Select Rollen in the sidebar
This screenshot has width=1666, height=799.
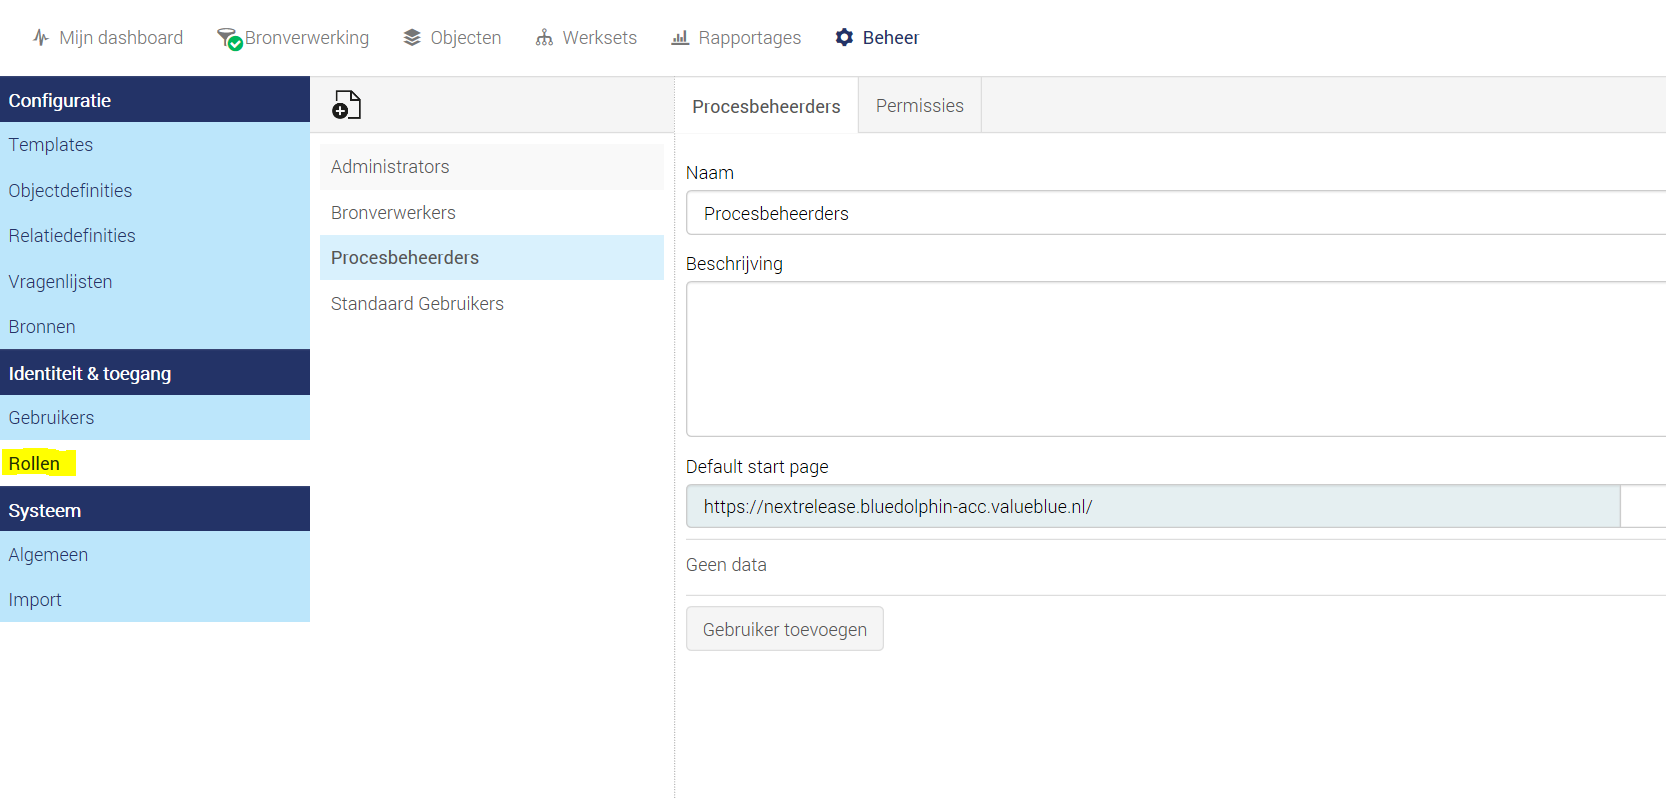(x=155, y=463)
